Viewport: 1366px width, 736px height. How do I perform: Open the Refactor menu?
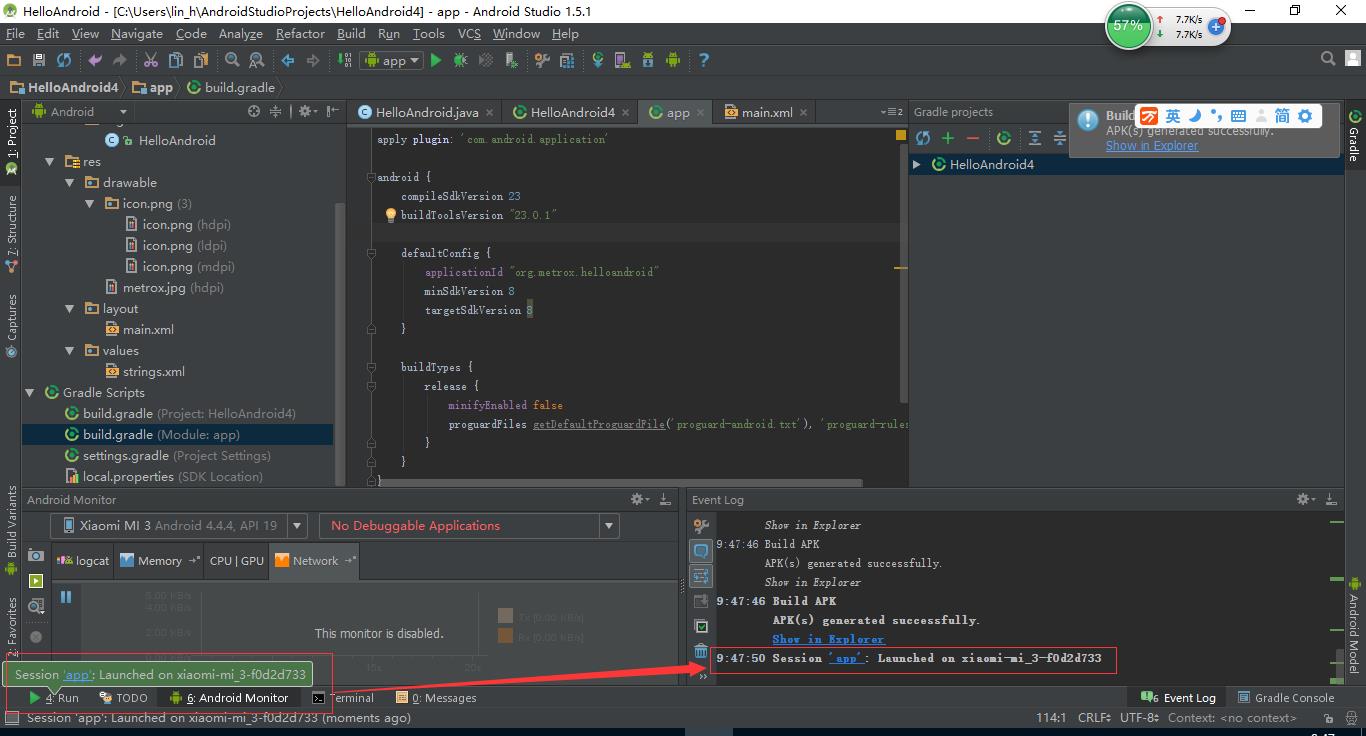click(x=300, y=33)
